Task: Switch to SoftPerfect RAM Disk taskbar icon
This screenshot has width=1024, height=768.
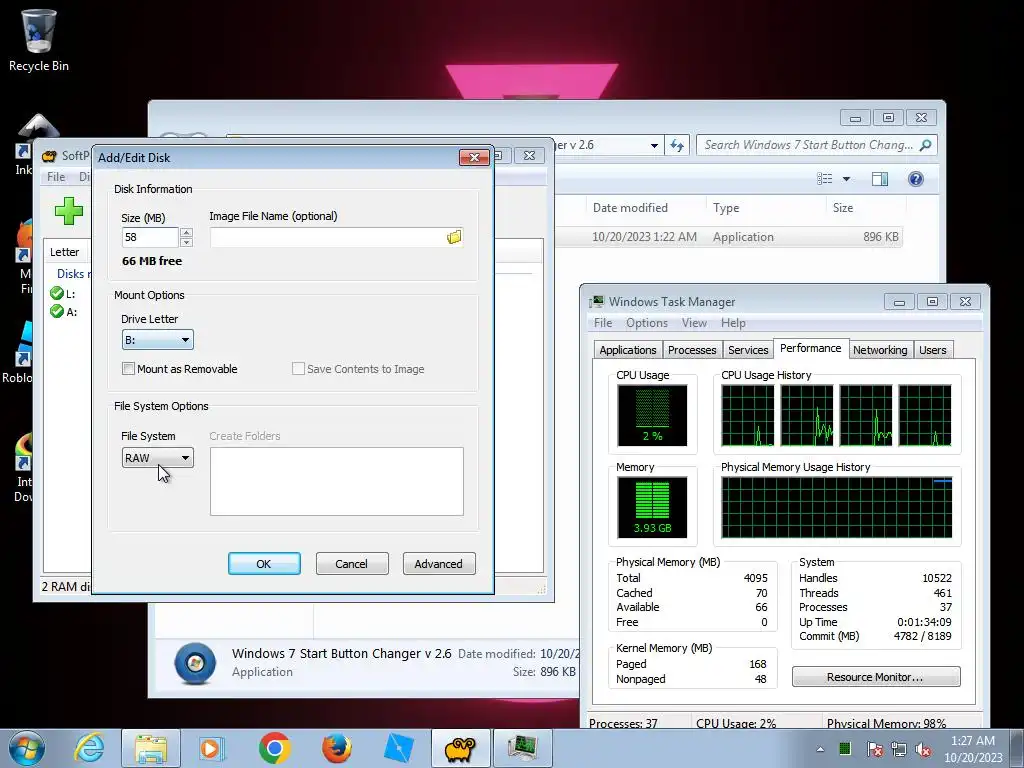Action: pyautogui.click(x=460, y=748)
